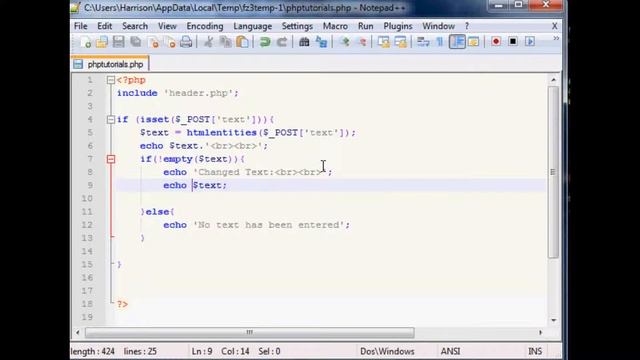Click the Redo arrow icon

click(x=282, y=42)
